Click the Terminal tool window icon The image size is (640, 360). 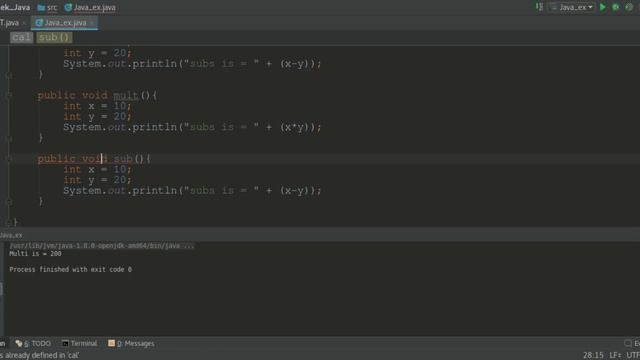click(x=65, y=343)
